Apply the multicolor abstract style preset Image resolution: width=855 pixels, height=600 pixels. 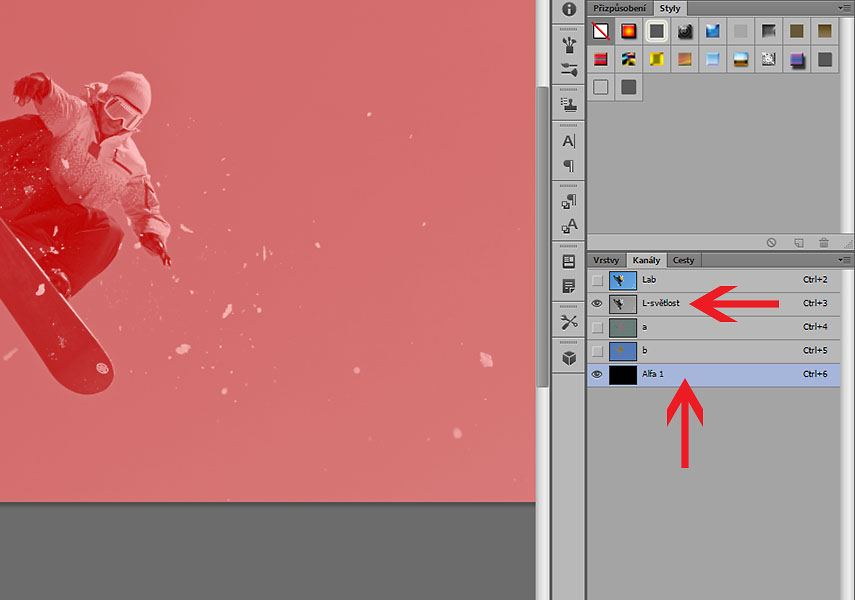(629, 59)
